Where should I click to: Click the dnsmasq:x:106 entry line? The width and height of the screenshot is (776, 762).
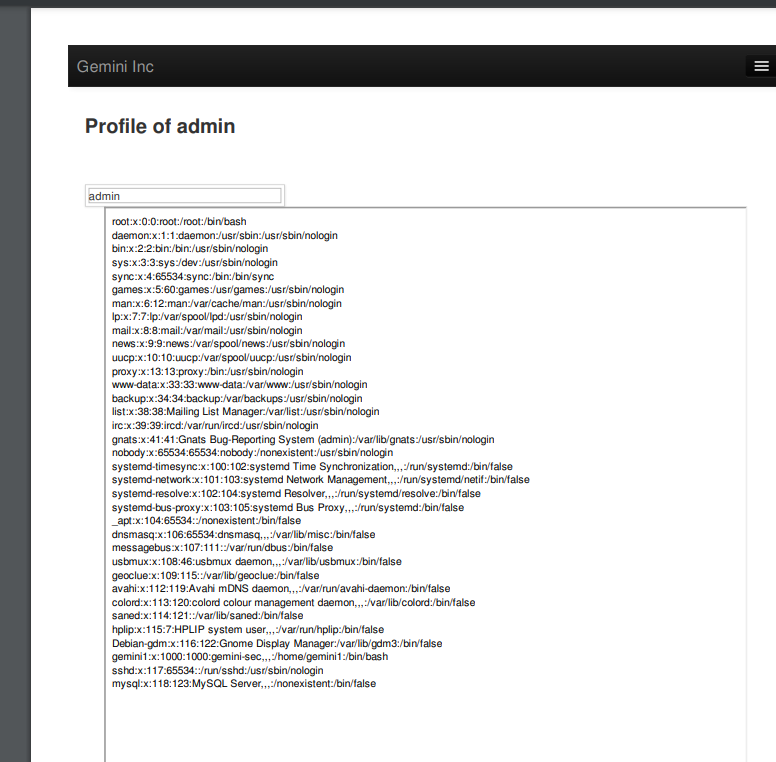coord(243,534)
